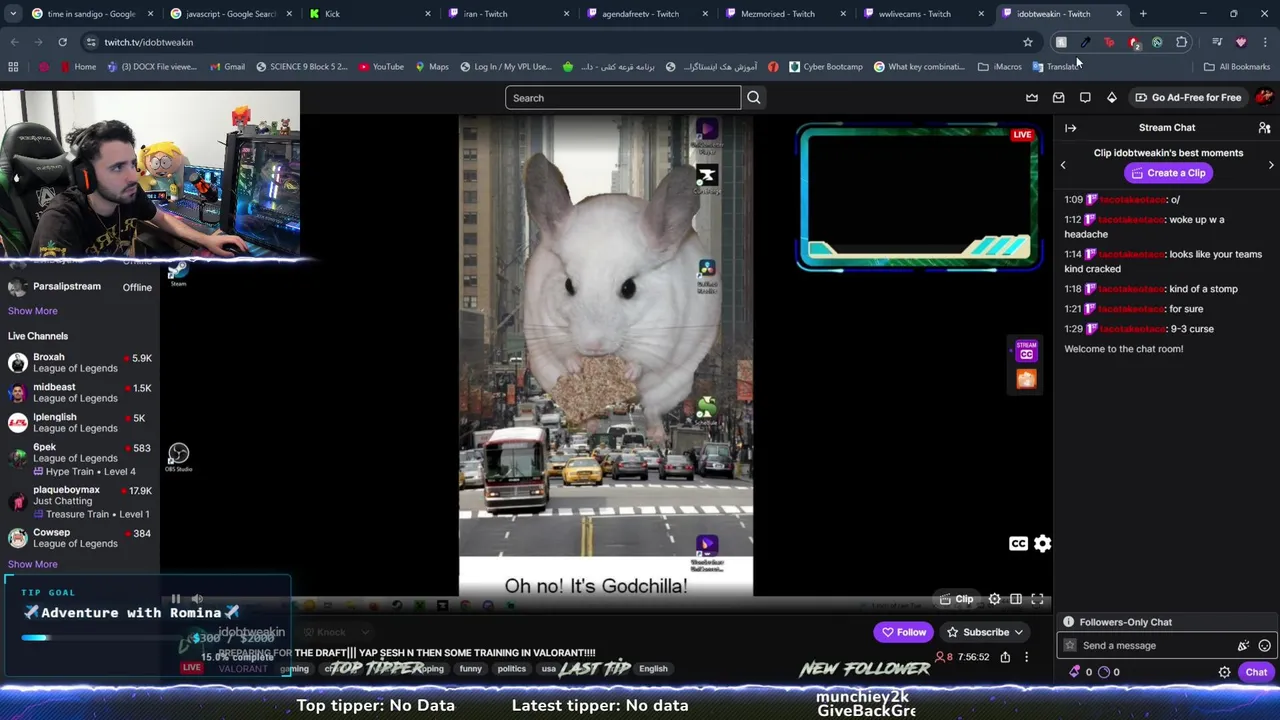Collapse the chat panel arrow
Screen dimensions: 1280x720
point(1070,128)
